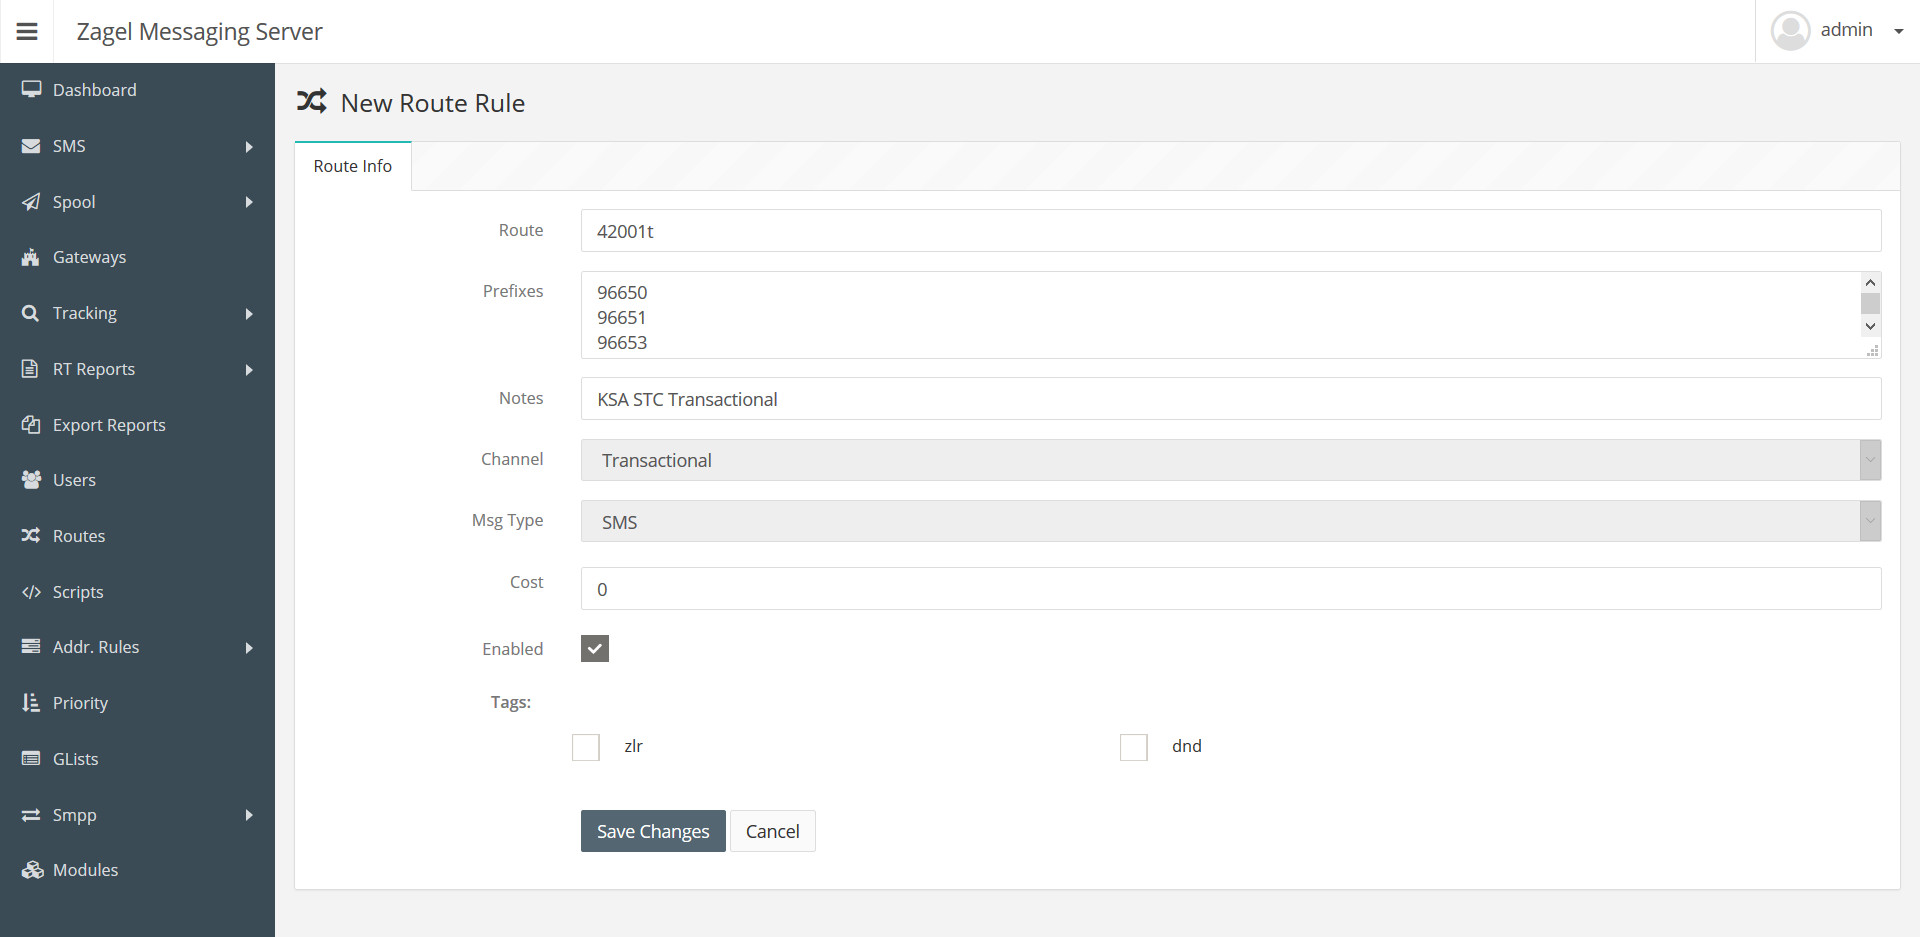Click the shuffle icon beside New Route Rule
Viewport: 1920px width, 937px height.
pos(312,101)
